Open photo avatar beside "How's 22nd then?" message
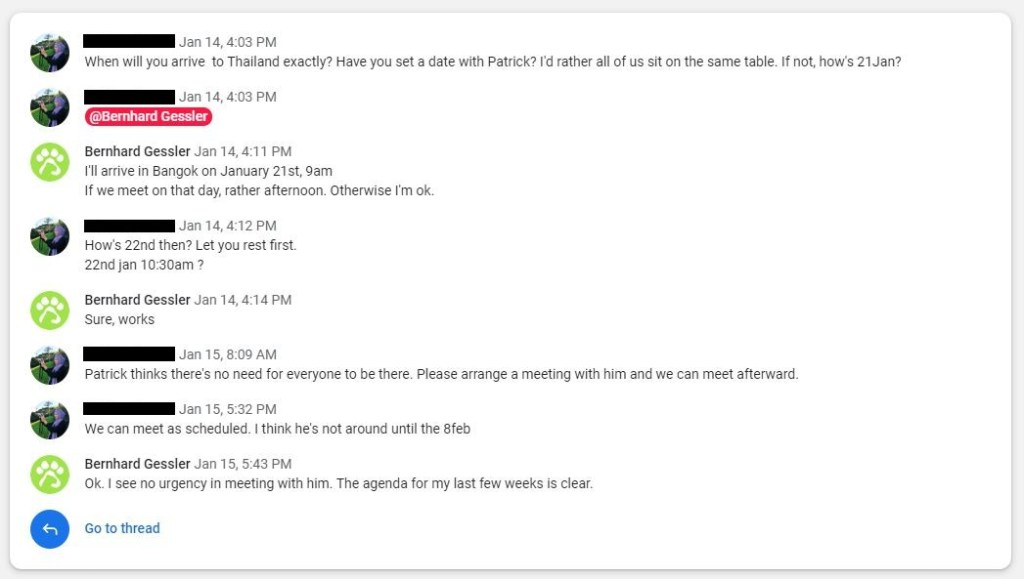 pyautogui.click(x=50, y=236)
